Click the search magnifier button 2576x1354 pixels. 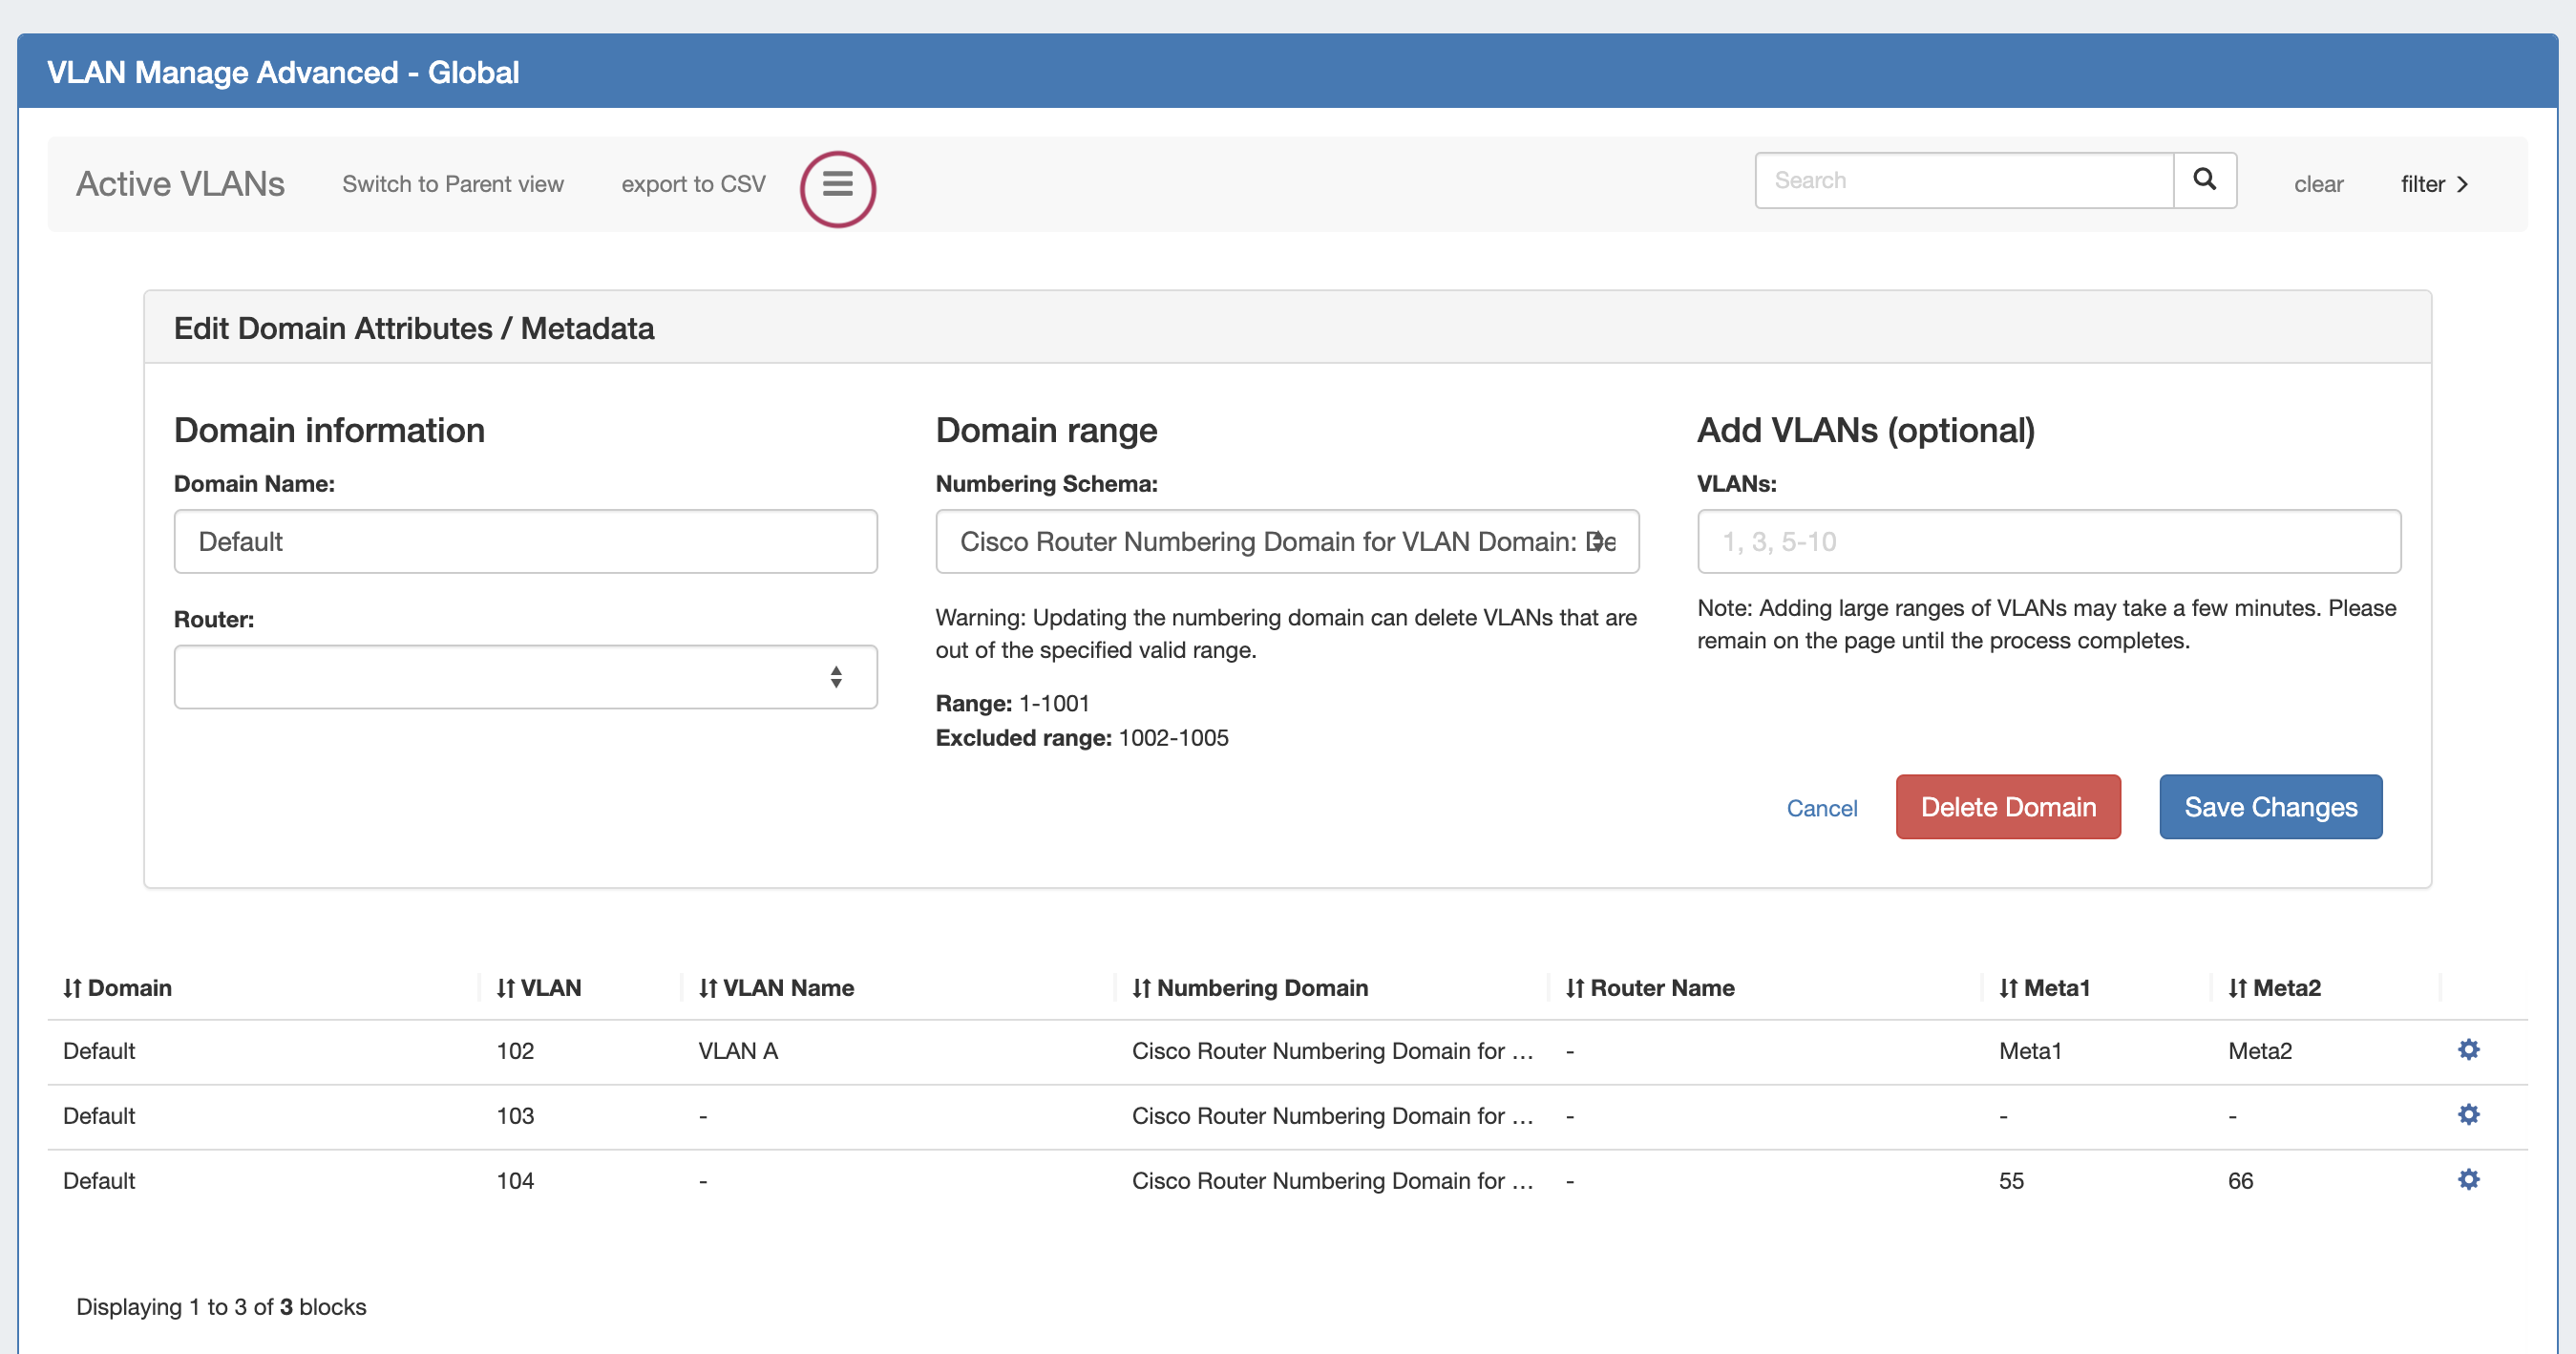2204,180
